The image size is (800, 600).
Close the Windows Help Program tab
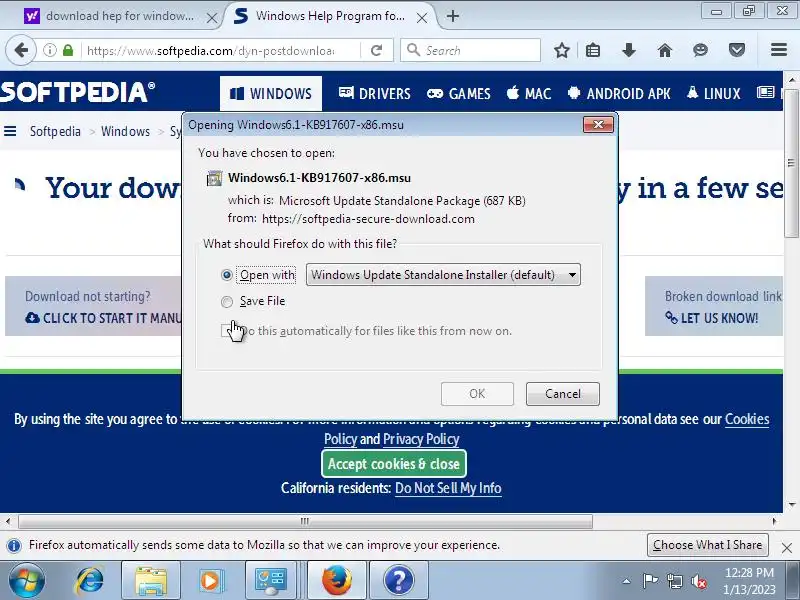click(x=422, y=18)
